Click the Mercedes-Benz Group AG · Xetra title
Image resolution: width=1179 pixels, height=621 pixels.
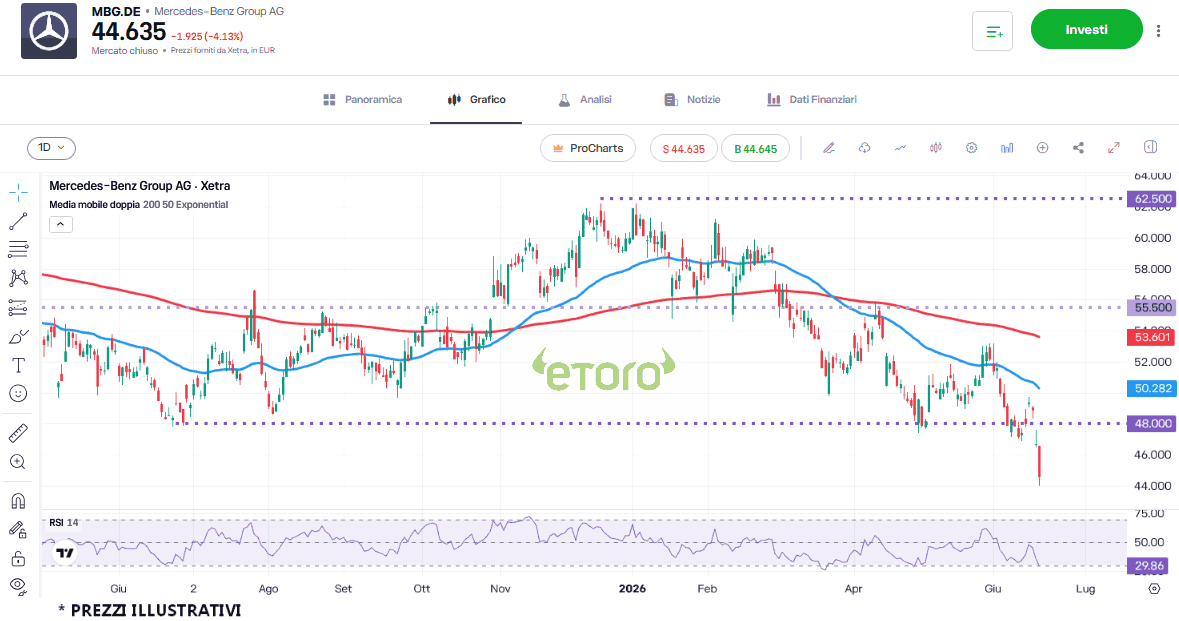[x=140, y=186]
